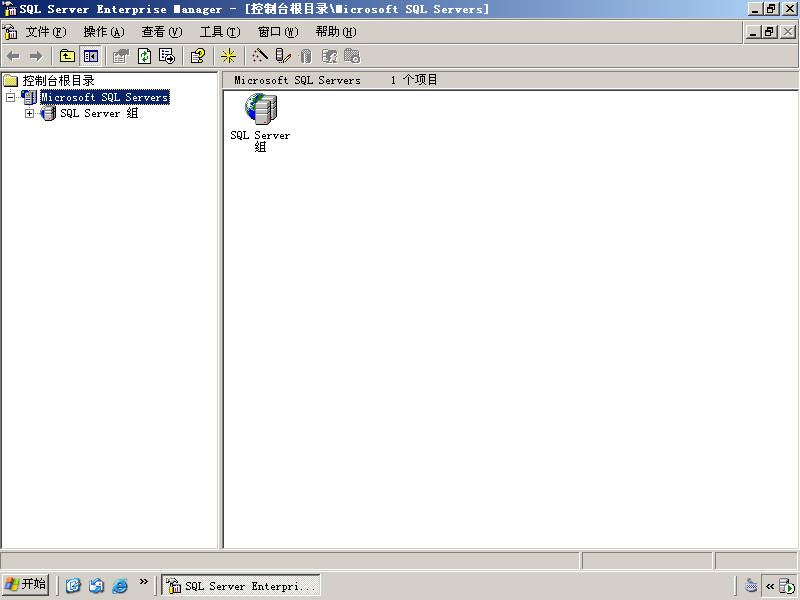The image size is (800, 600).
Task: Expand quick launch overflow chevron
Action: tap(144, 581)
